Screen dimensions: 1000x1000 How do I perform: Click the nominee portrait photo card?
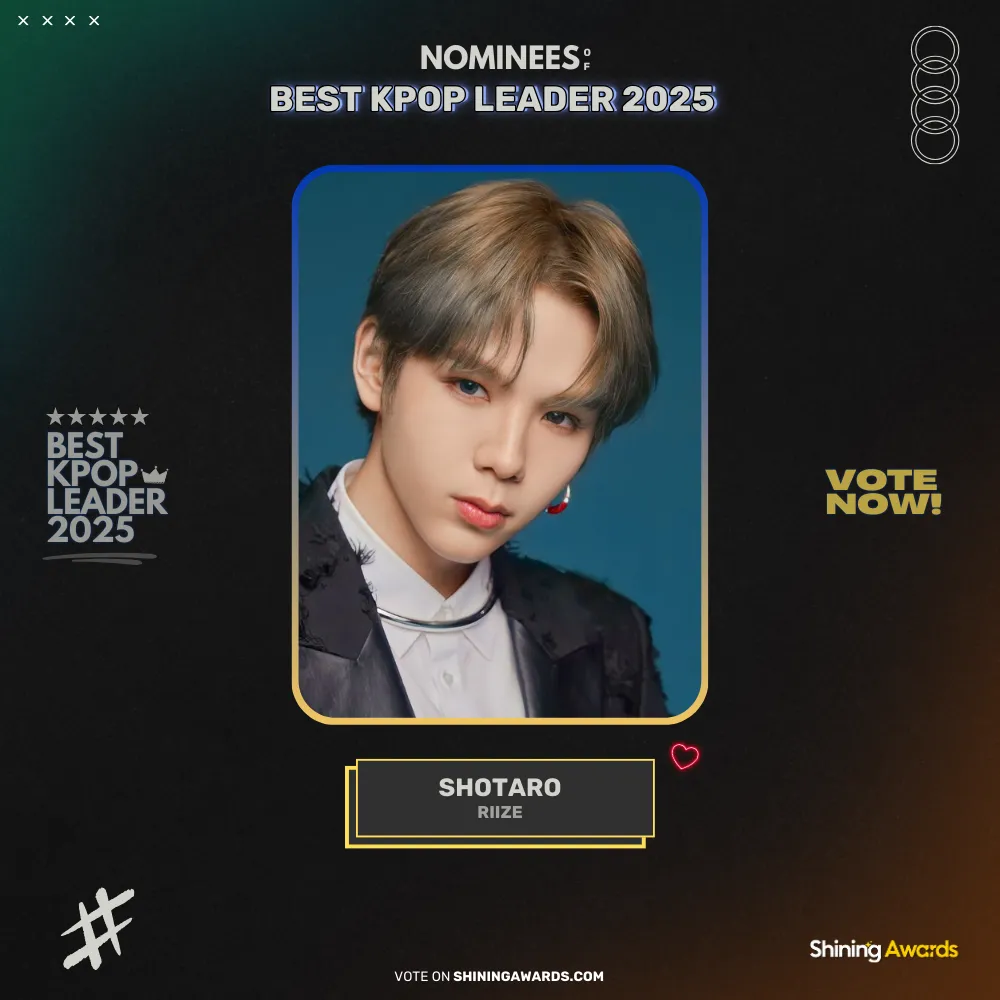point(500,445)
